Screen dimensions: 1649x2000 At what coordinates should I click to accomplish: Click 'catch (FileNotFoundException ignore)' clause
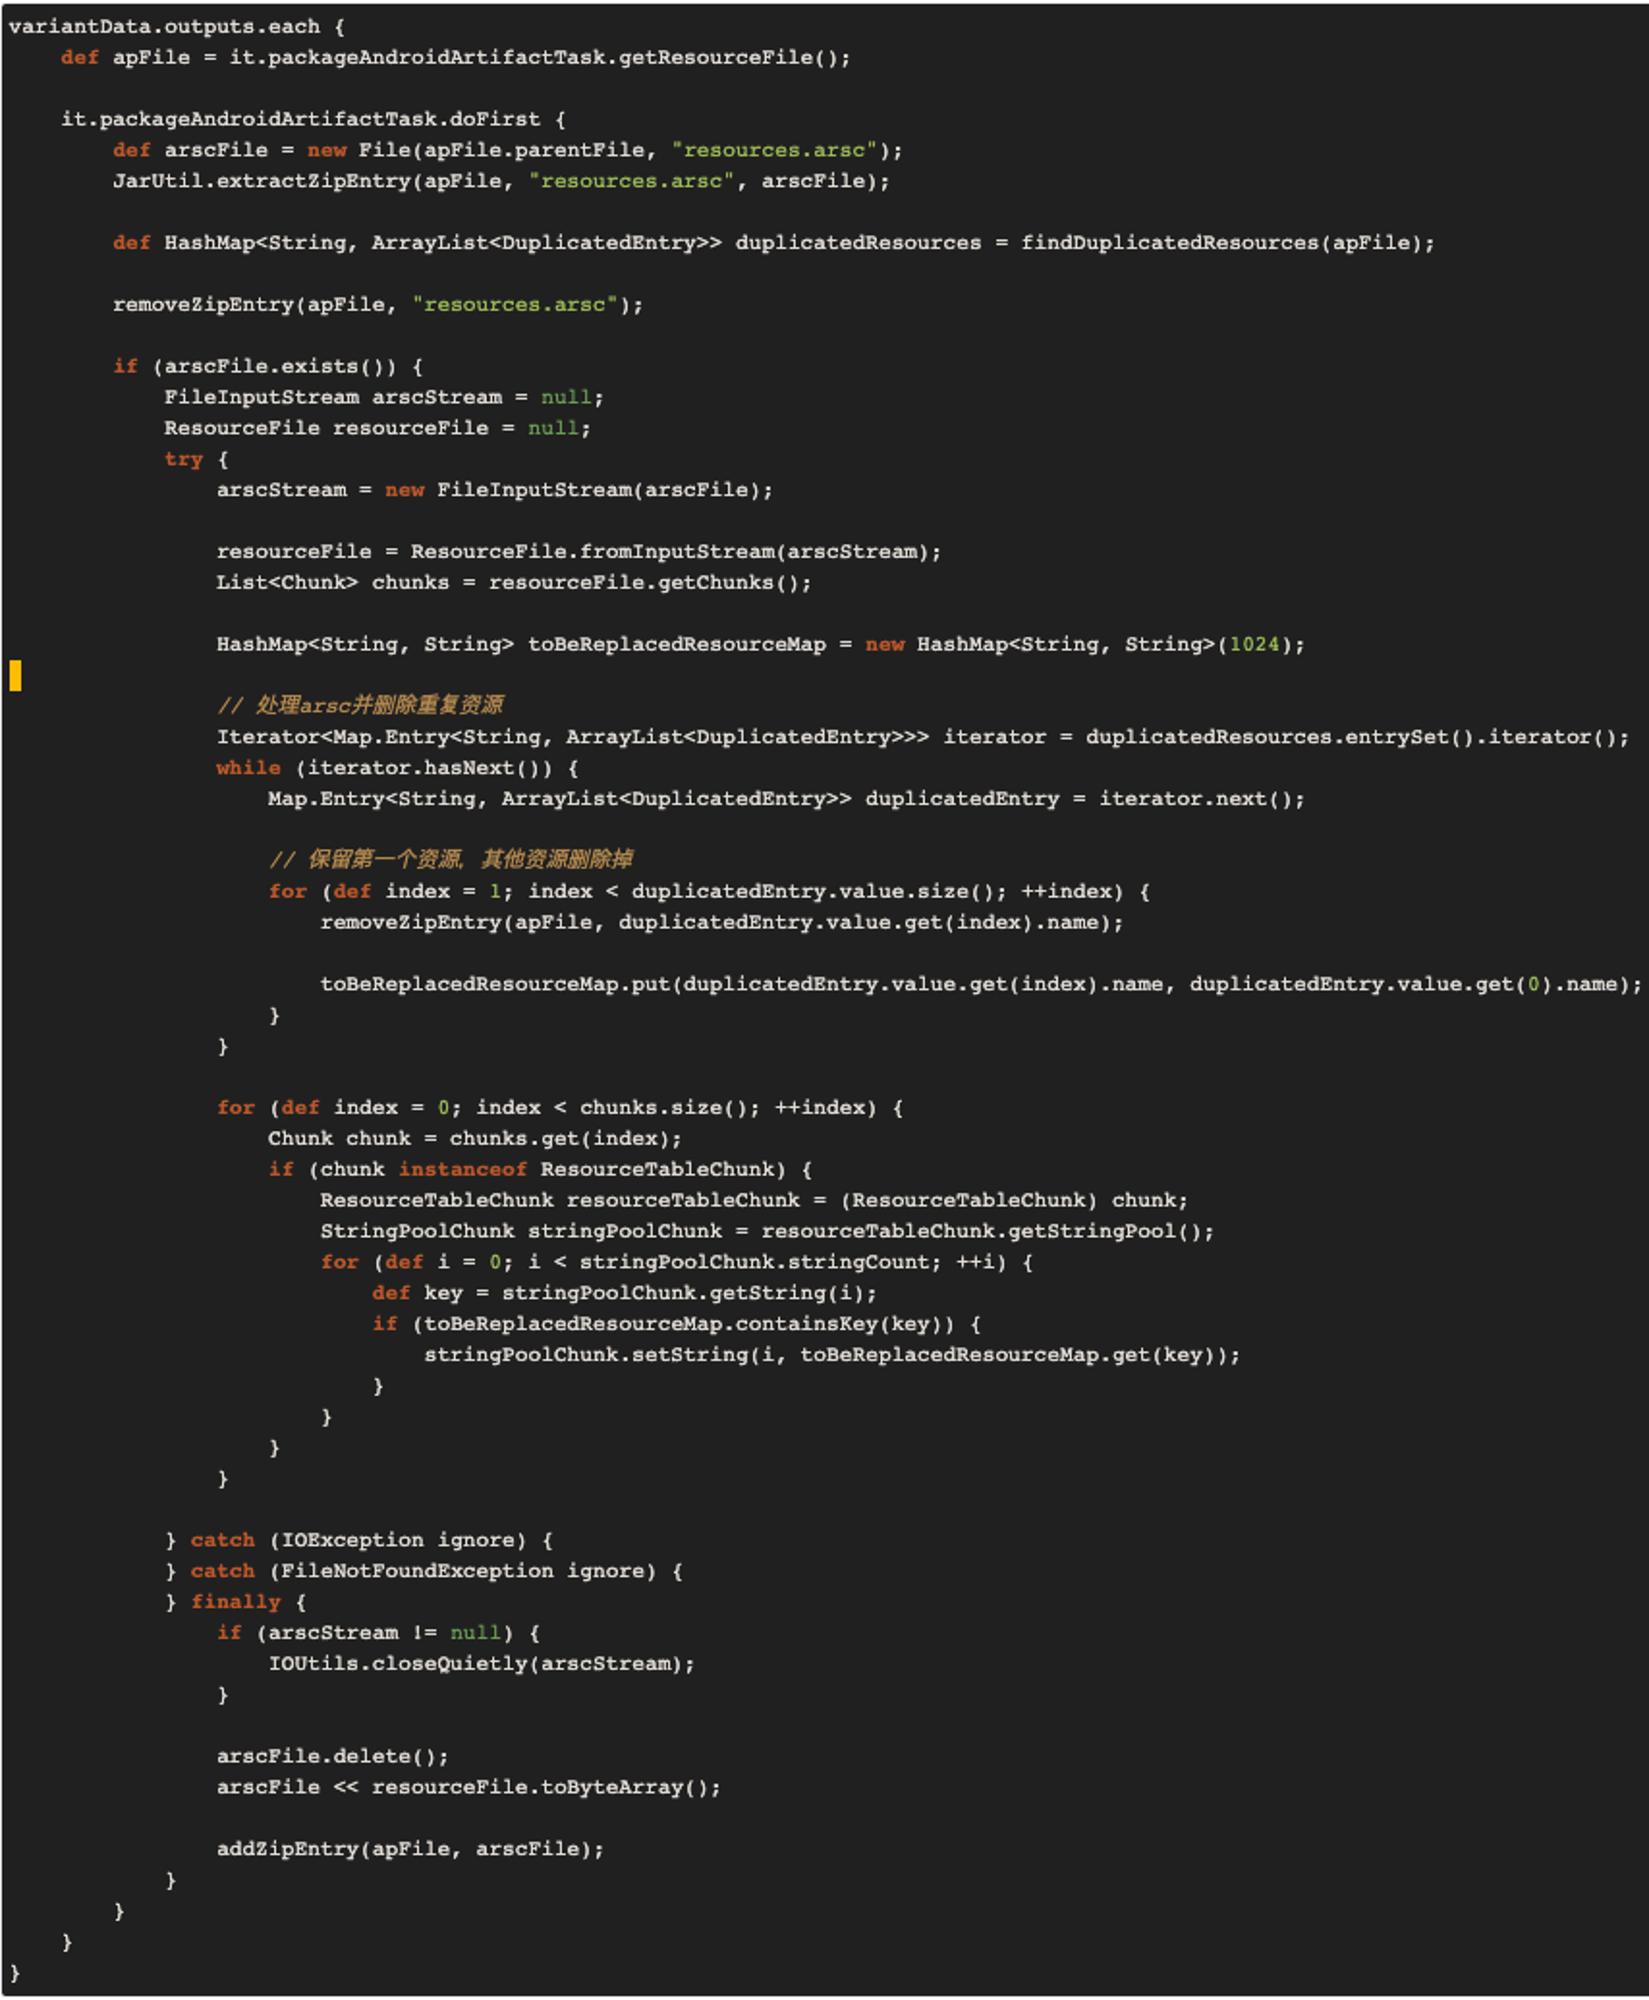click(x=423, y=1571)
